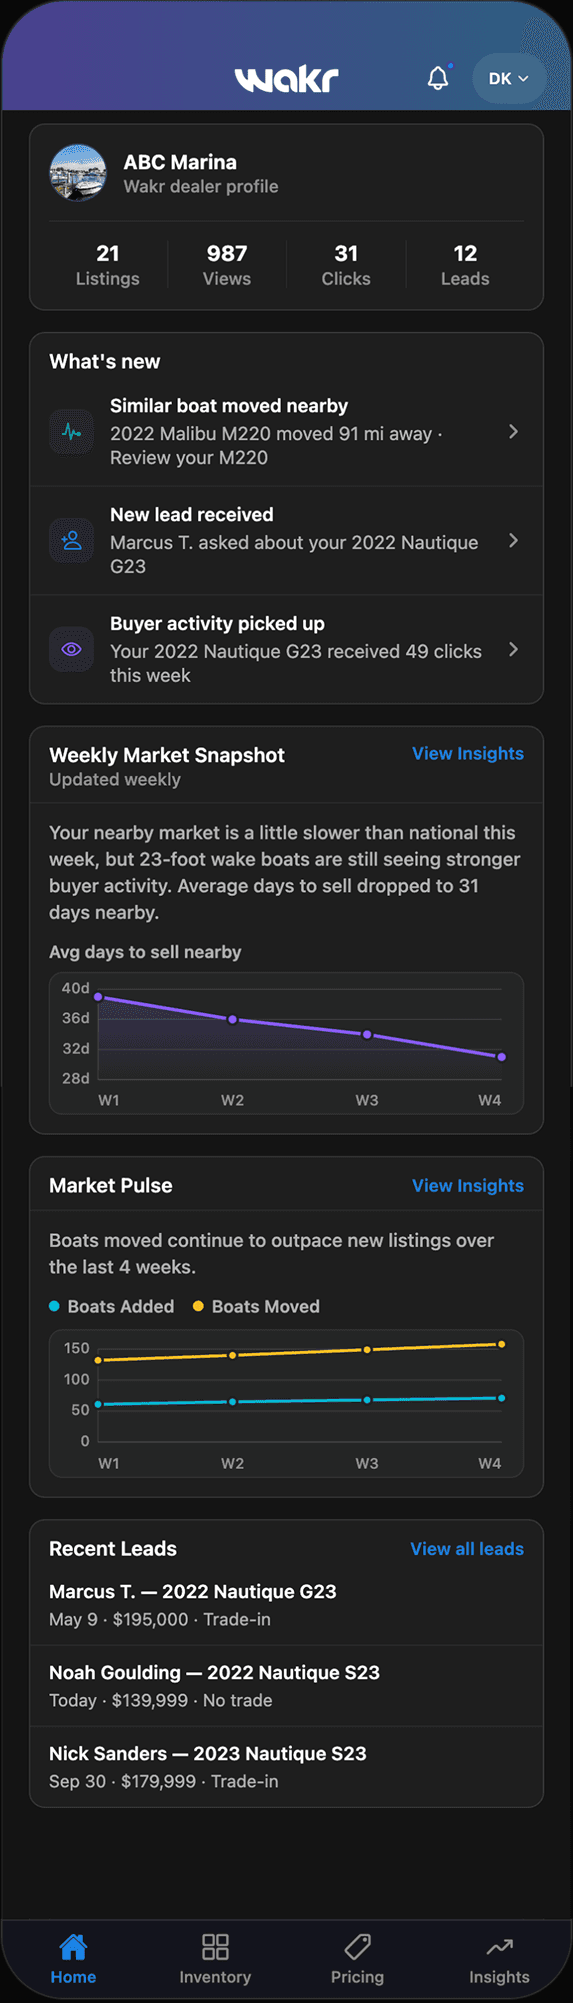Viewport: 573px width, 2003px height.
Task: Open the Insights trend icon
Action: coord(499,1946)
